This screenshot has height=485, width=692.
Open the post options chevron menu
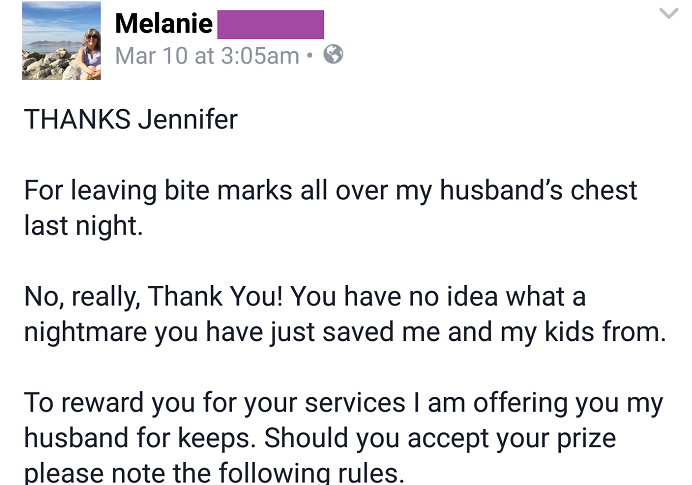coord(669,13)
